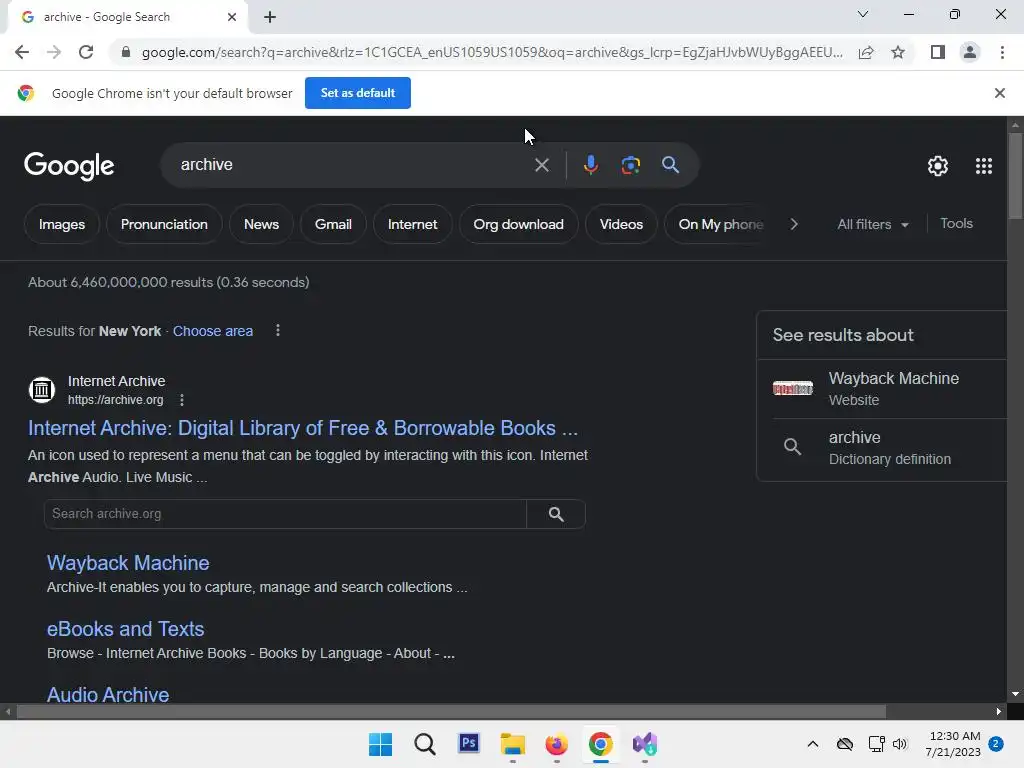Open the tab search chevron
This screenshot has height=768, width=1024.
pos(863,14)
